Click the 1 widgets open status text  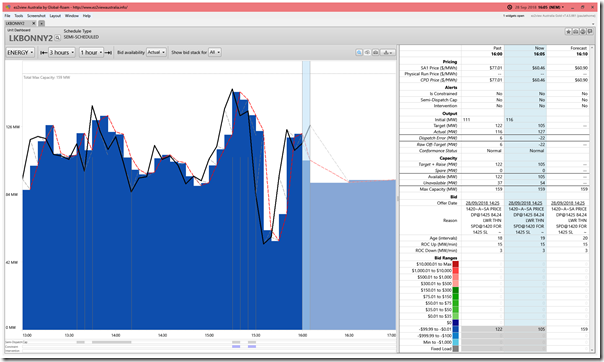click(x=513, y=16)
